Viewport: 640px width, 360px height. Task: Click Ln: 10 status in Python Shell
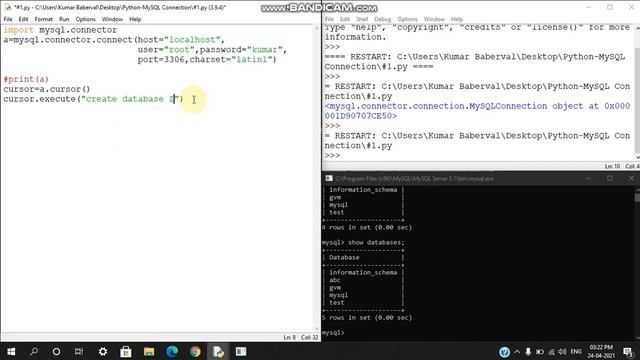612,166
